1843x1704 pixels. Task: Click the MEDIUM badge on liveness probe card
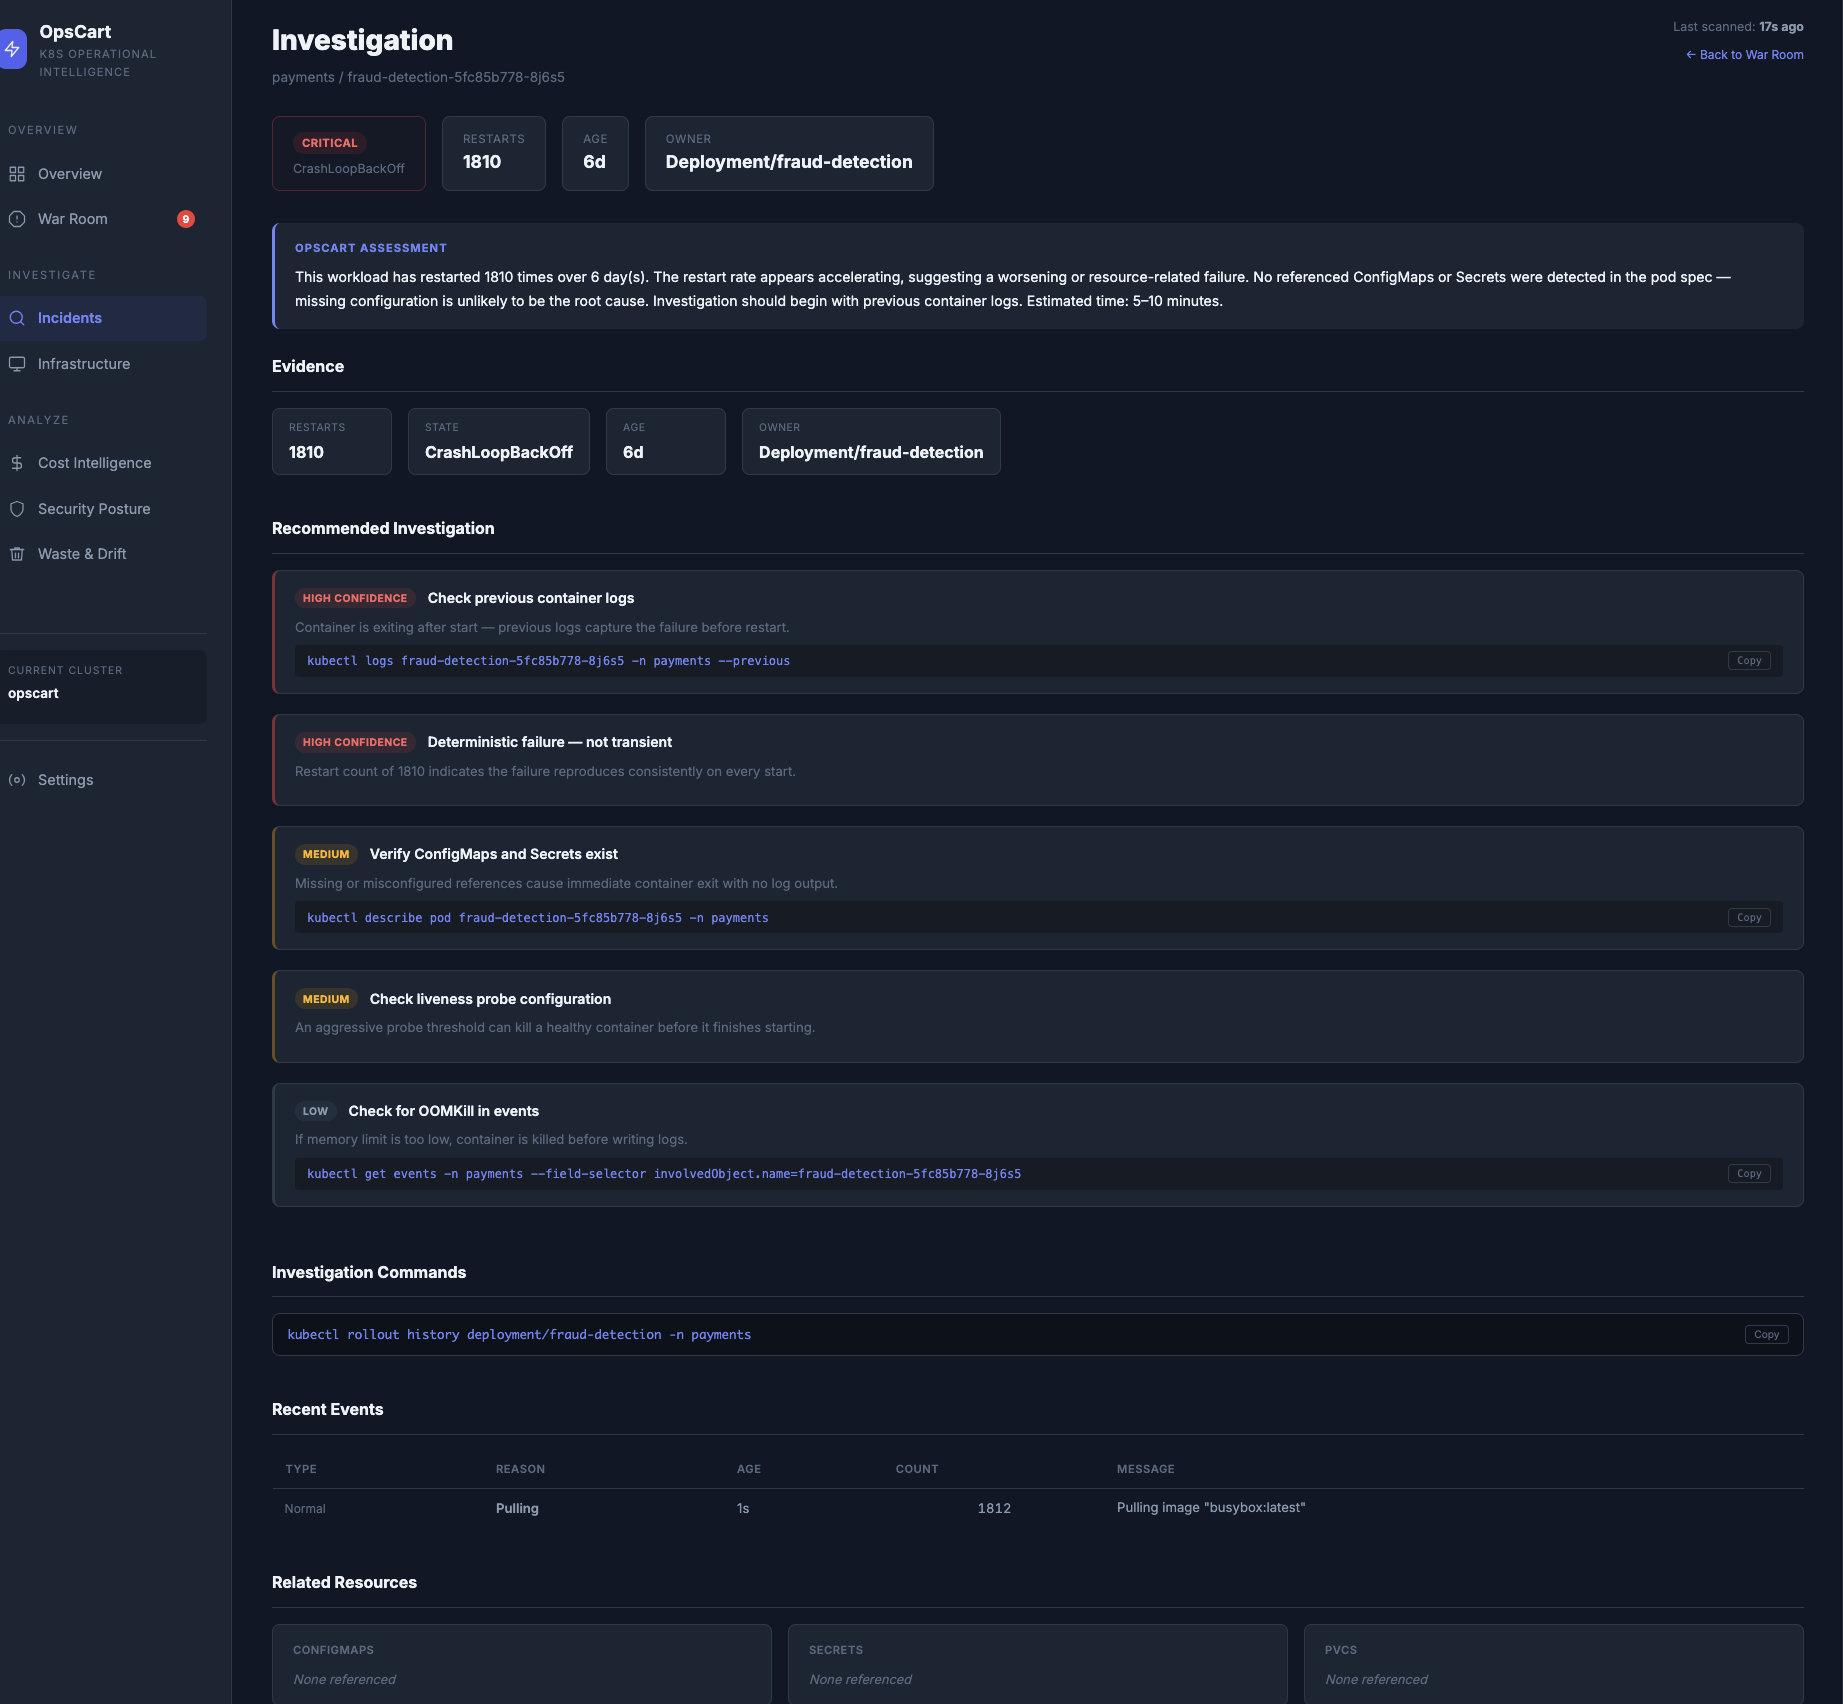coord(326,999)
